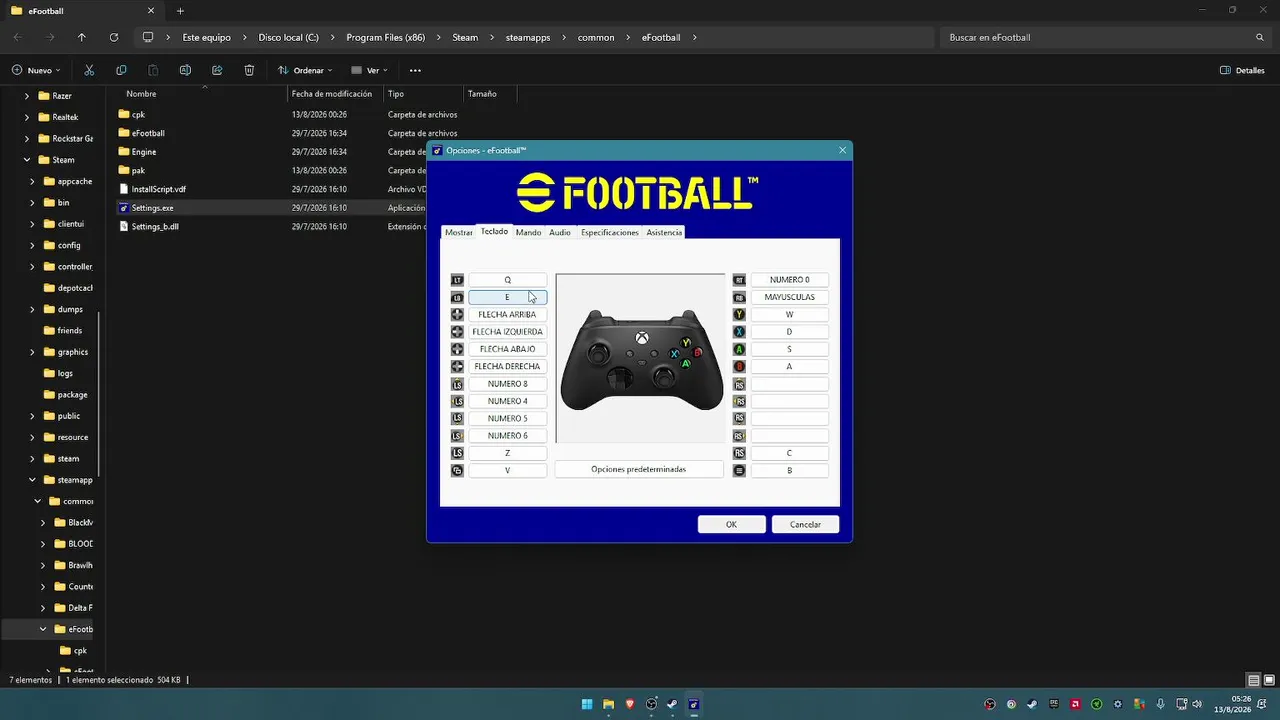Screen dimensions: 1280x720
Task: Click the Buscar en eFootball search box
Action: pyautogui.click(x=1105, y=37)
